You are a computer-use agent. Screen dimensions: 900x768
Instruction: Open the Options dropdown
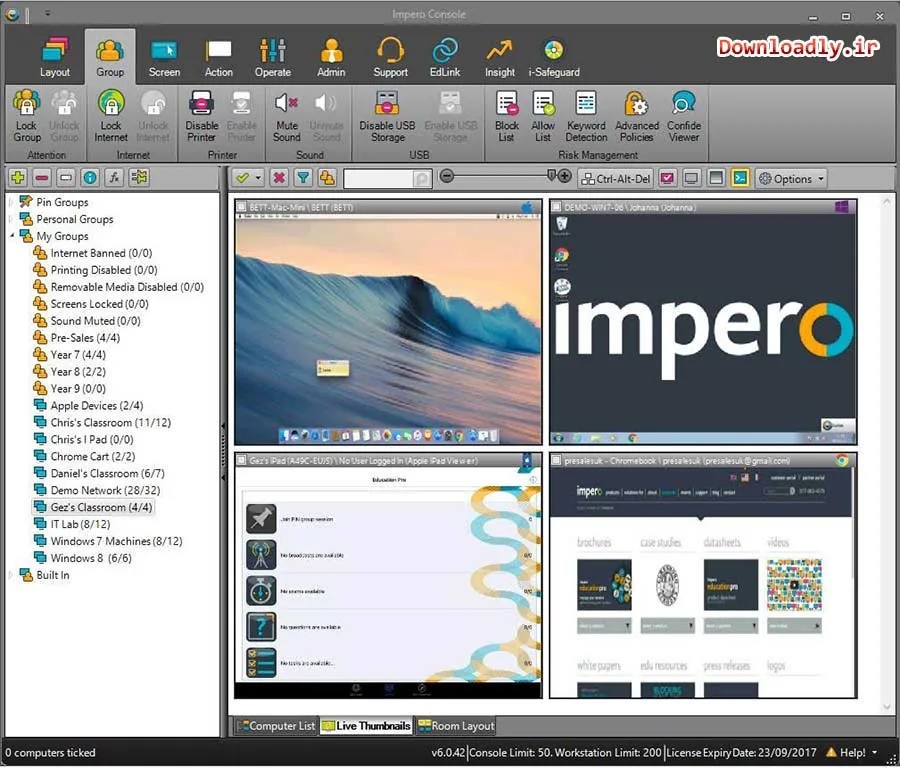pyautogui.click(x=792, y=179)
